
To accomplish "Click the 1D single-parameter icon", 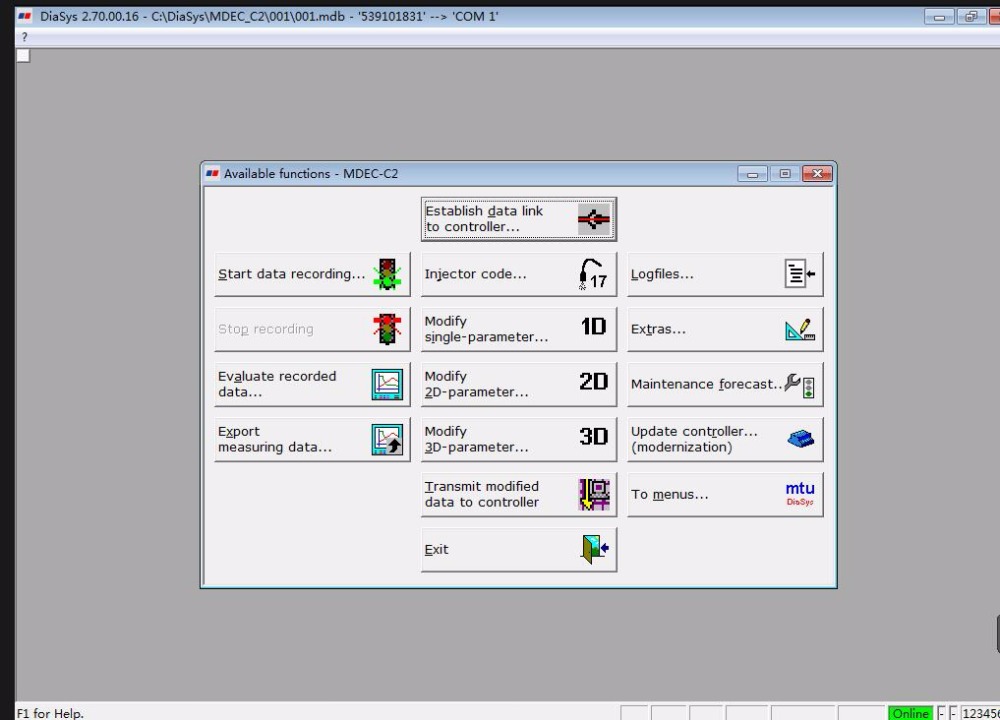I will click(x=593, y=328).
